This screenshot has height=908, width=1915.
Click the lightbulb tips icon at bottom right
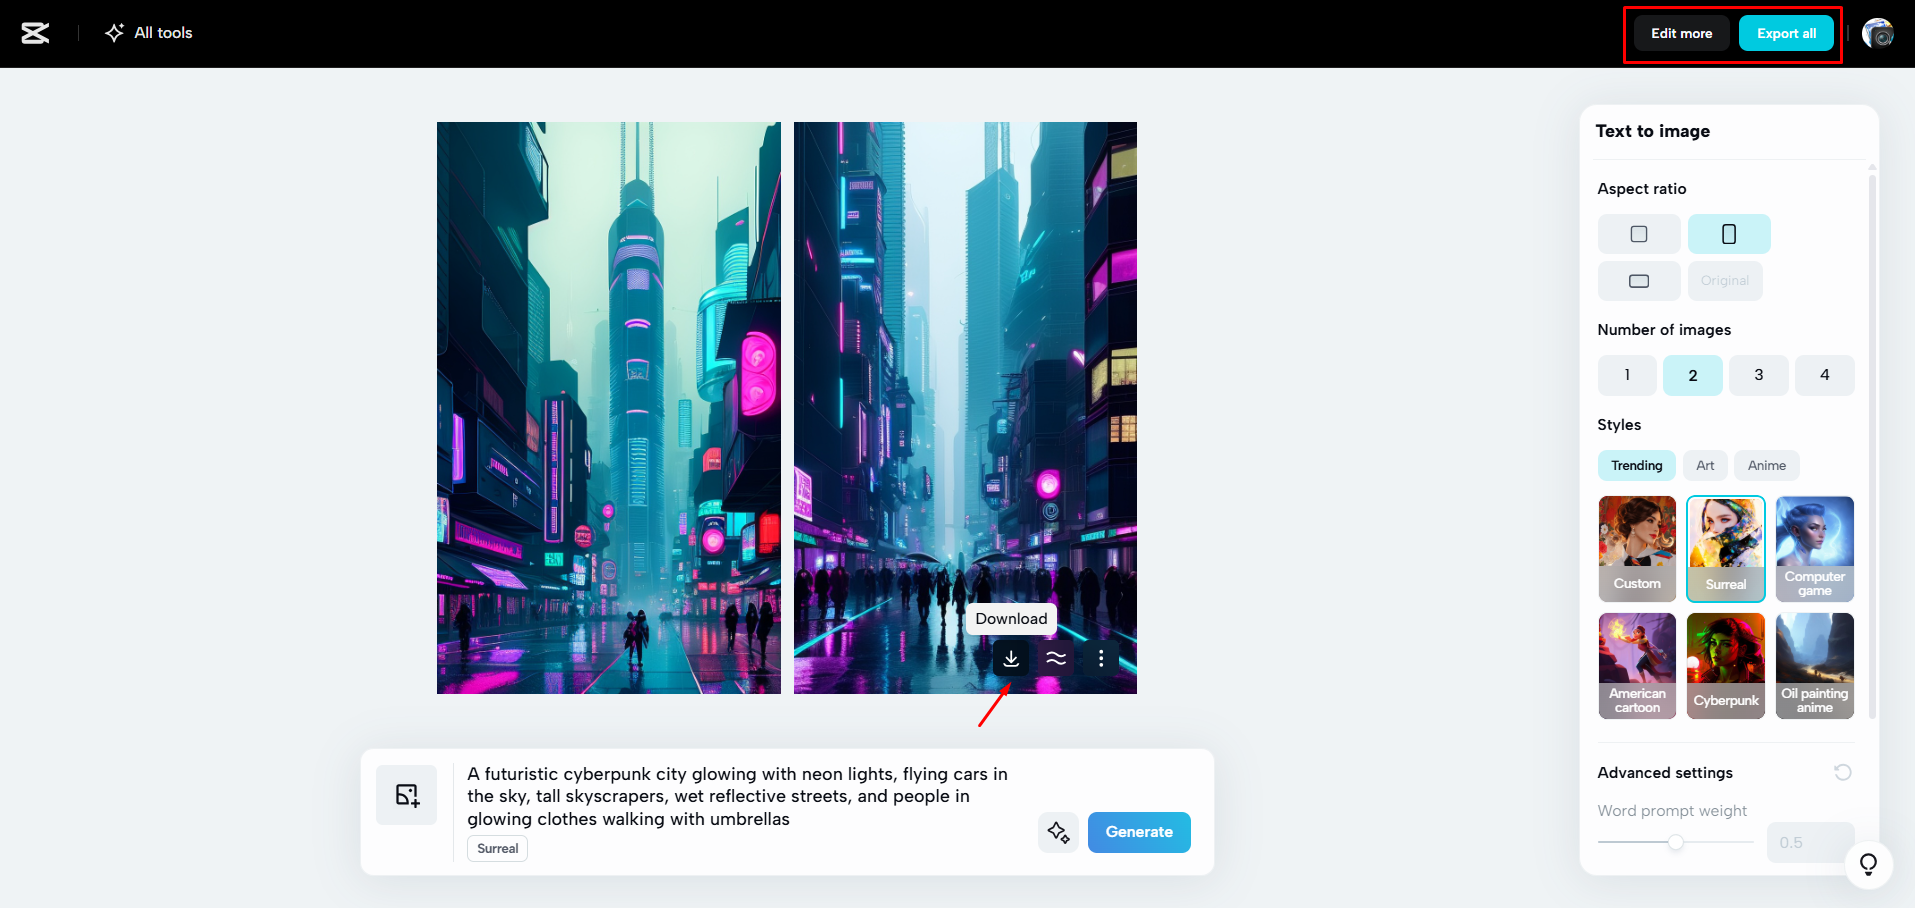pos(1868,864)
